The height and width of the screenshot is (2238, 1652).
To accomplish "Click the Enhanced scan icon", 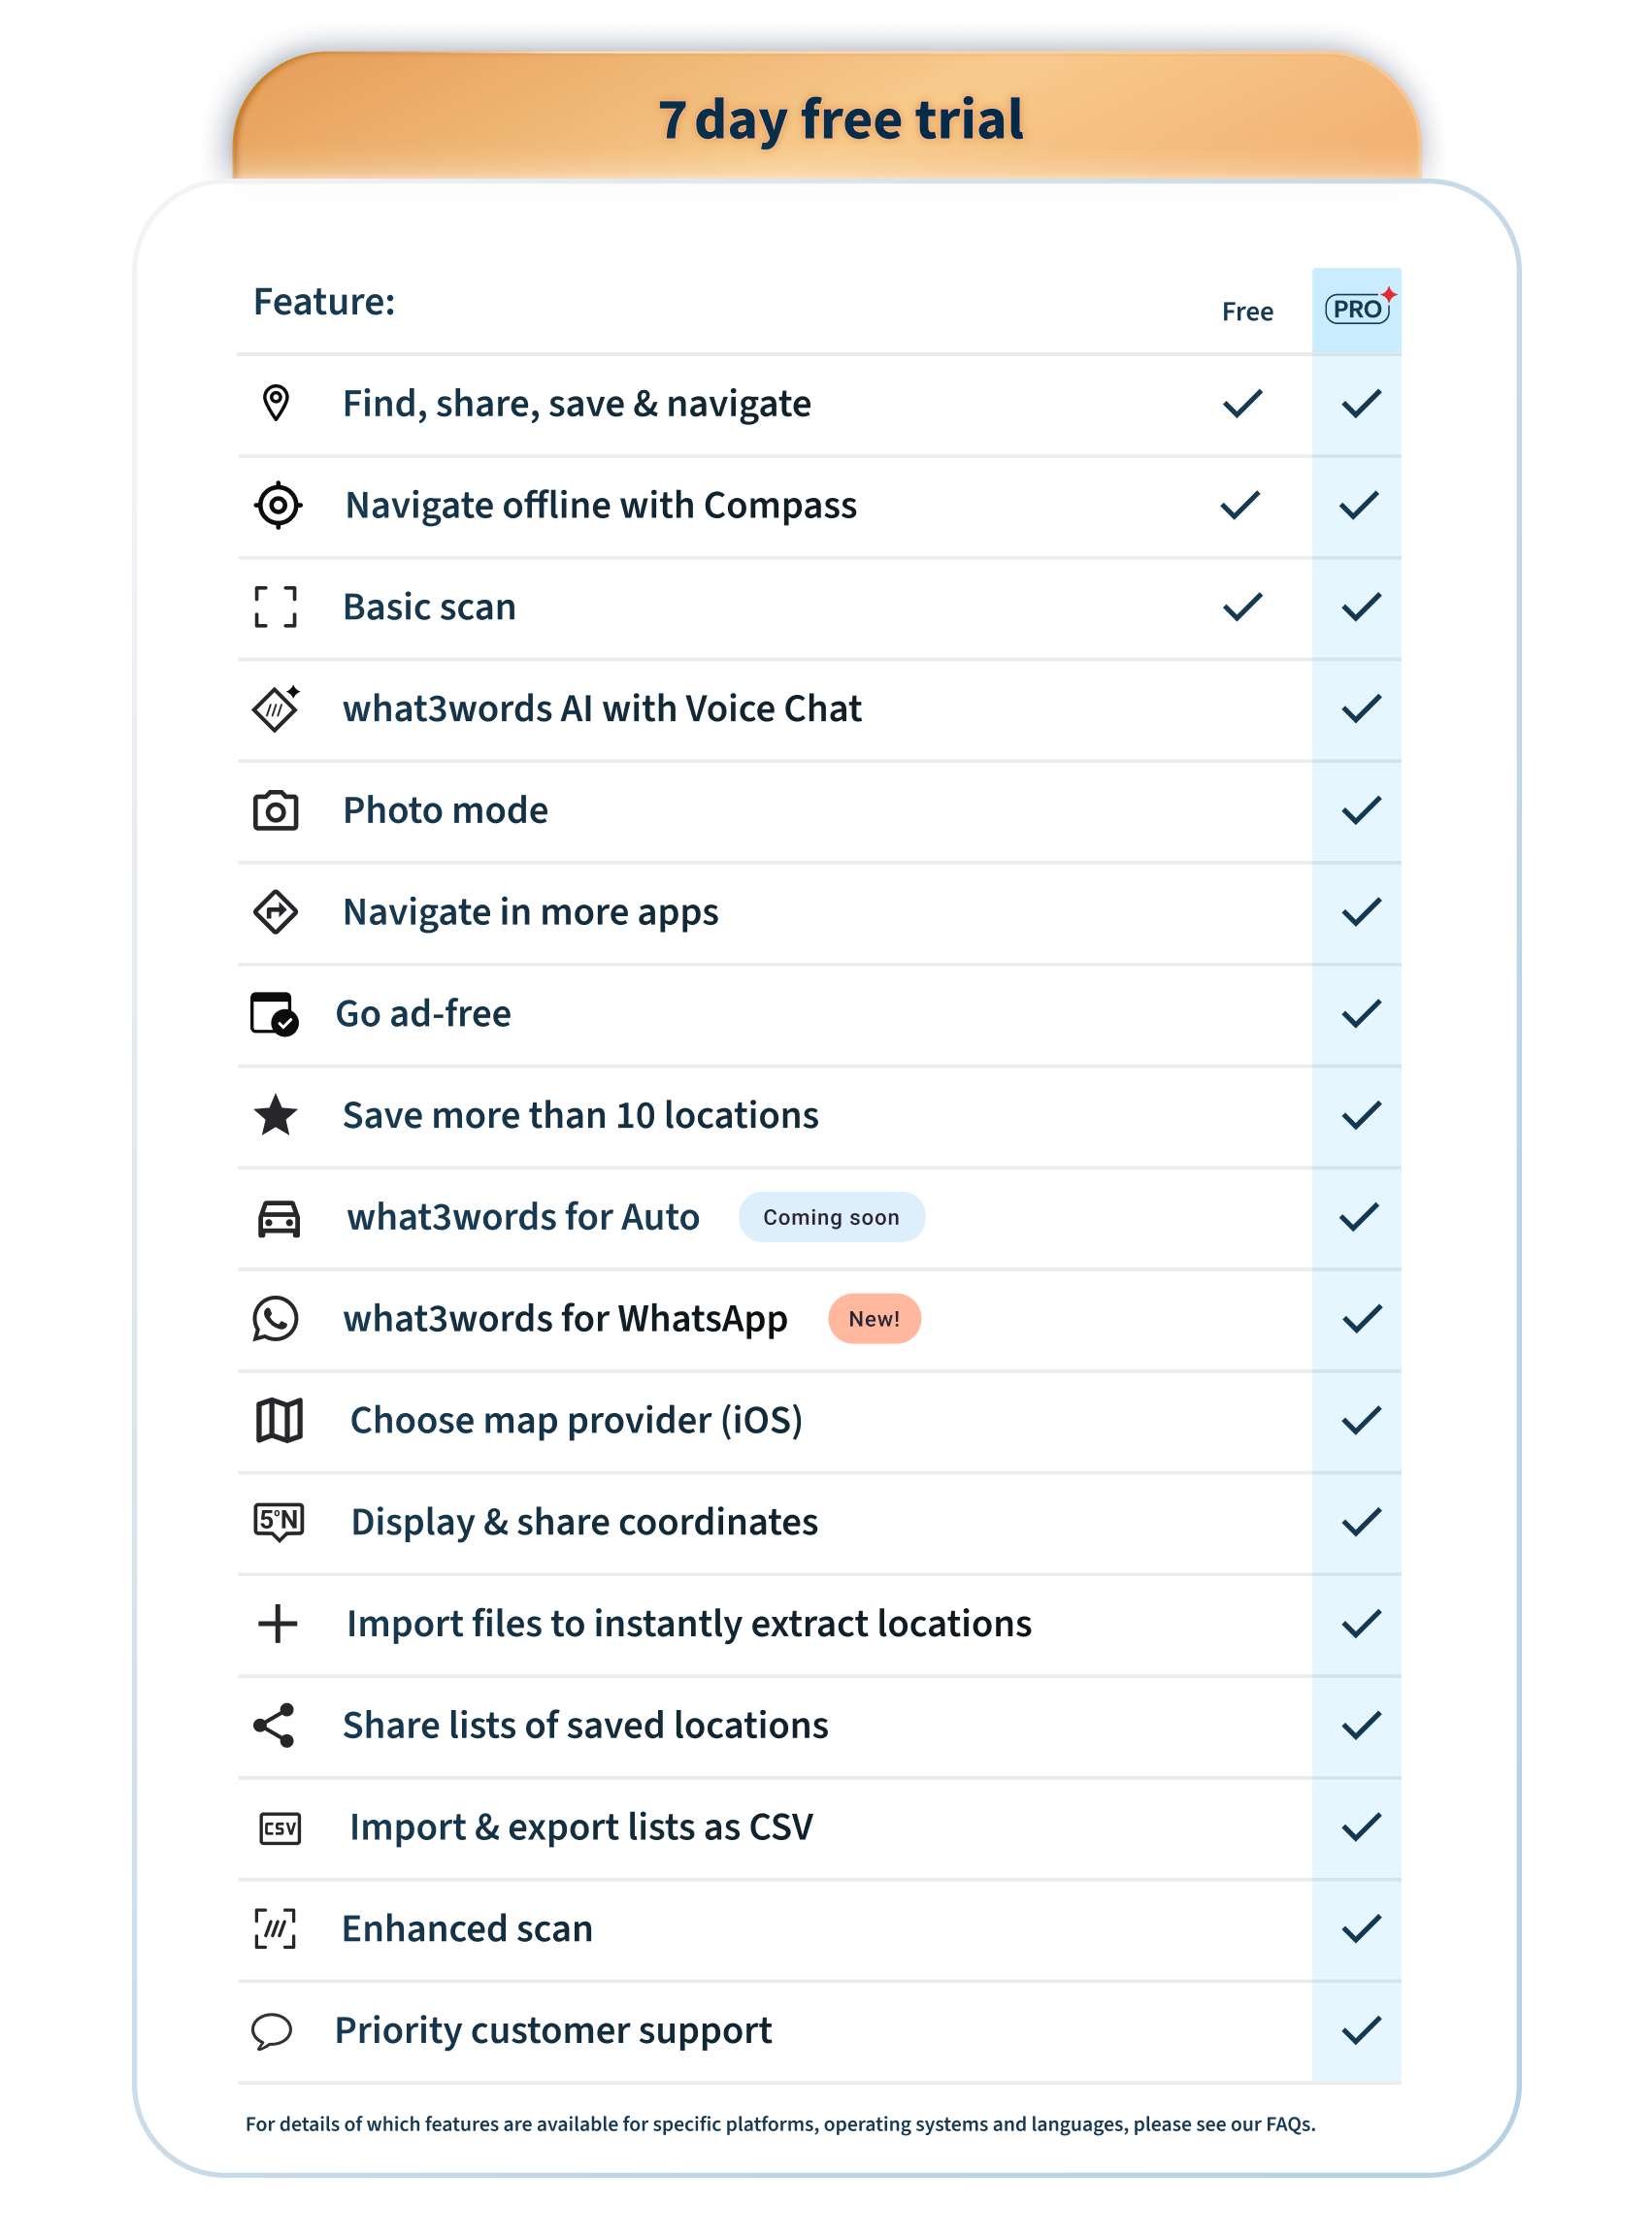I will (x=275, y=1928).
